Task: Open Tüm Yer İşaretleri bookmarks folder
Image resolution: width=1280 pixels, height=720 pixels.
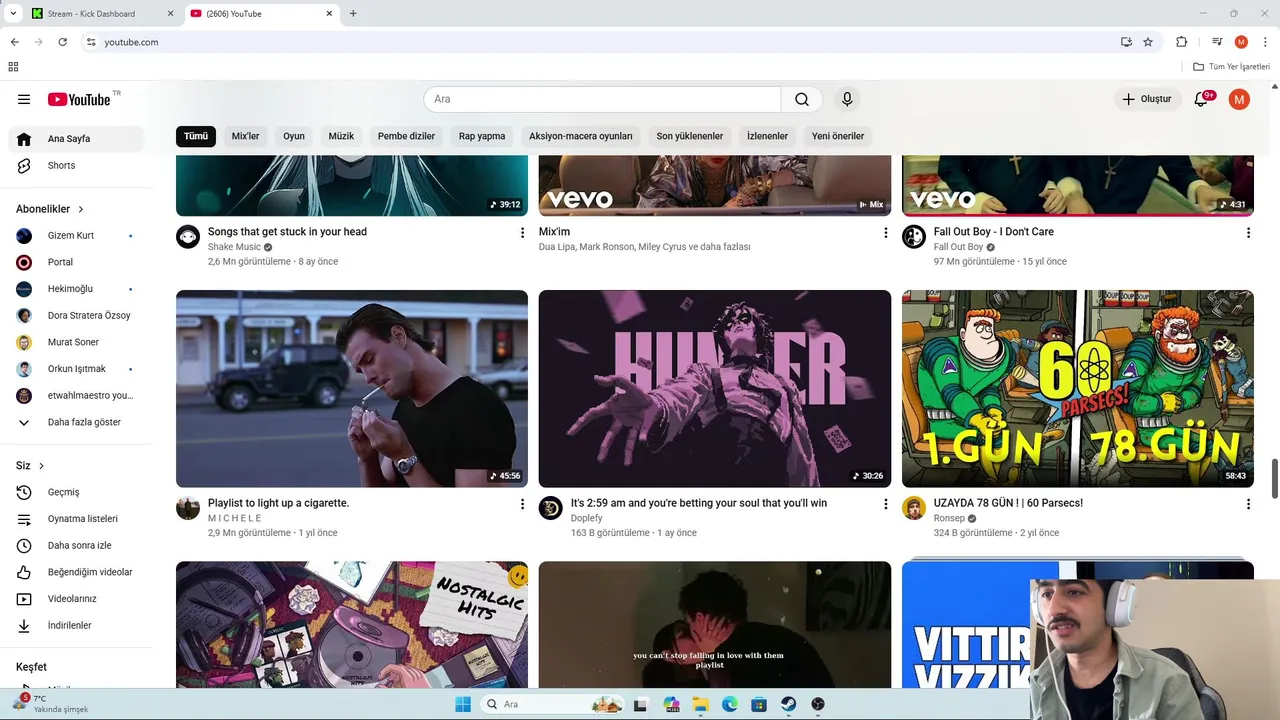Action: pyautogui.click(x=1231, y=67)
